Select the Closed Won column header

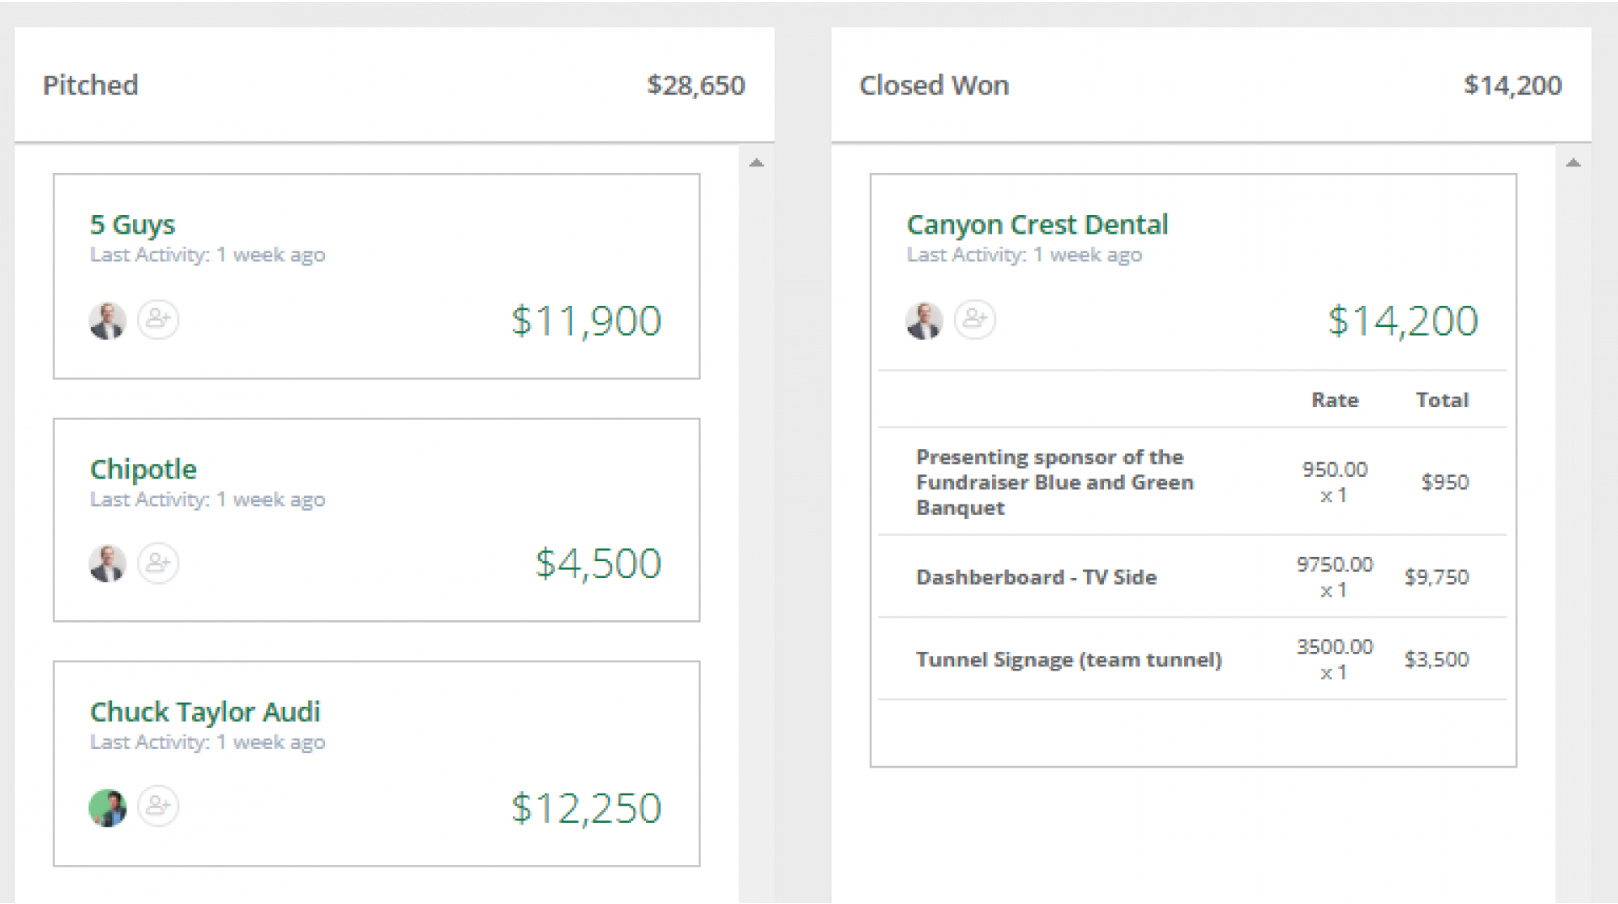(x=934, y=85)
